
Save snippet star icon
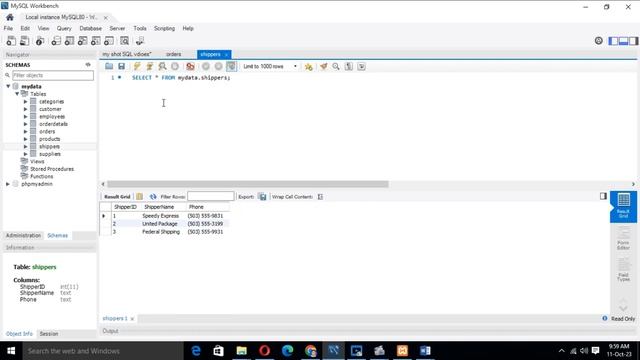(309, 67)
